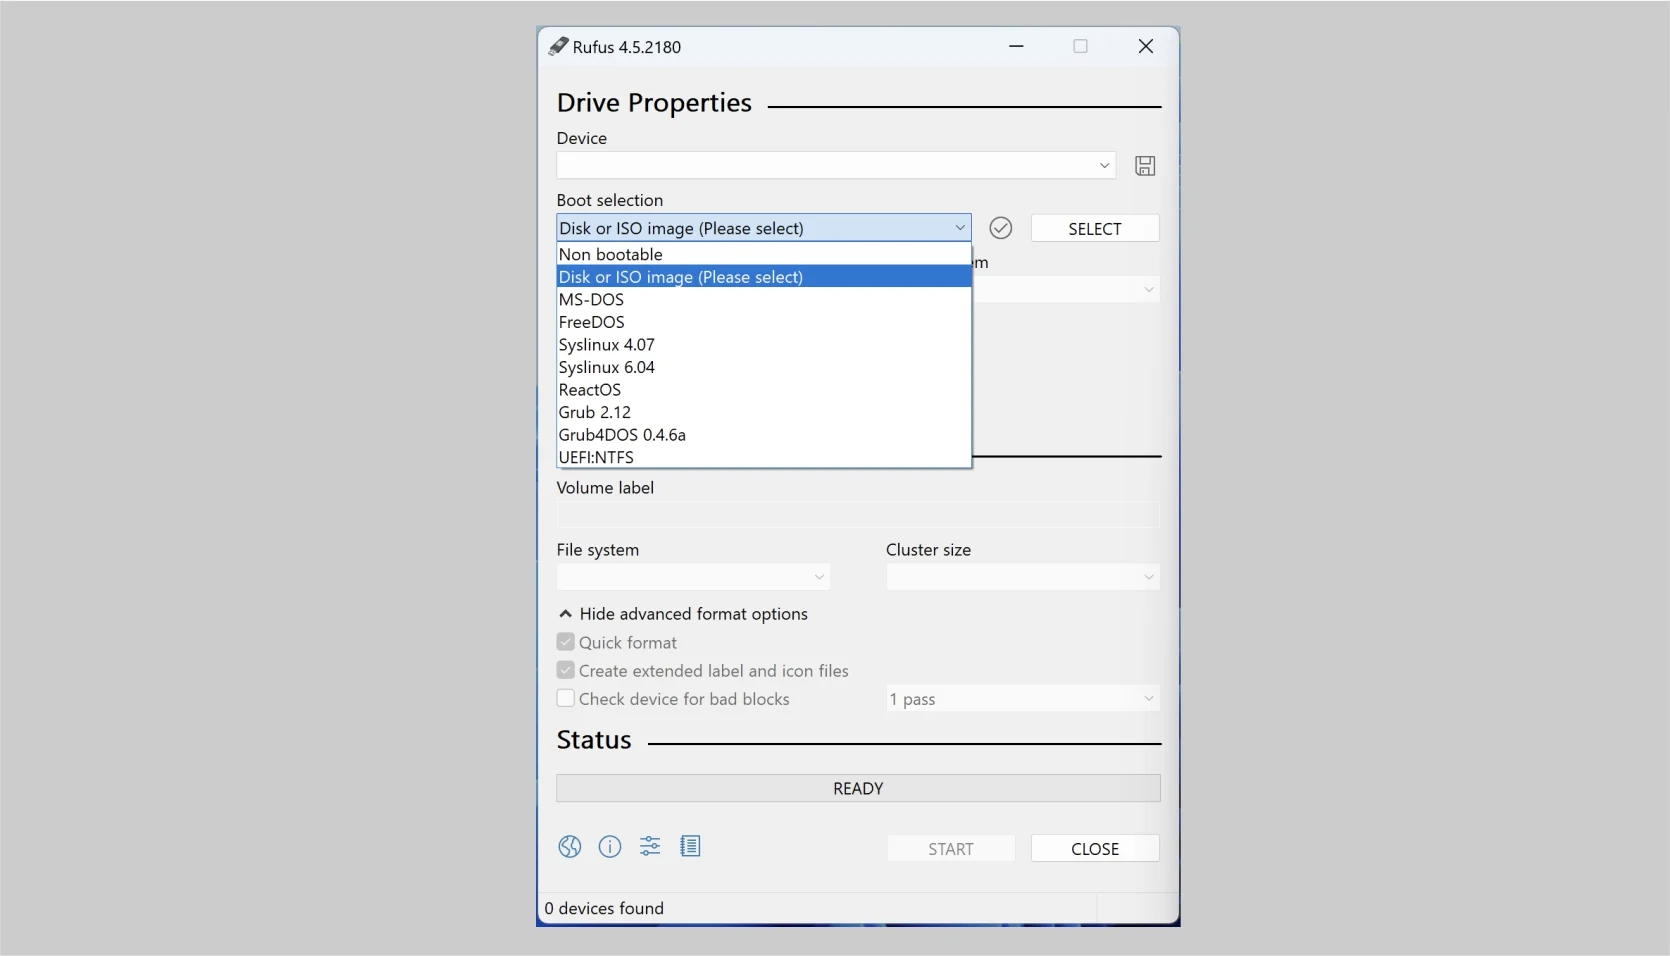This screenshot has width=1670, height=956.
Task: Show the log list icon
Action: pyautogui.click(x=690, y=847)
